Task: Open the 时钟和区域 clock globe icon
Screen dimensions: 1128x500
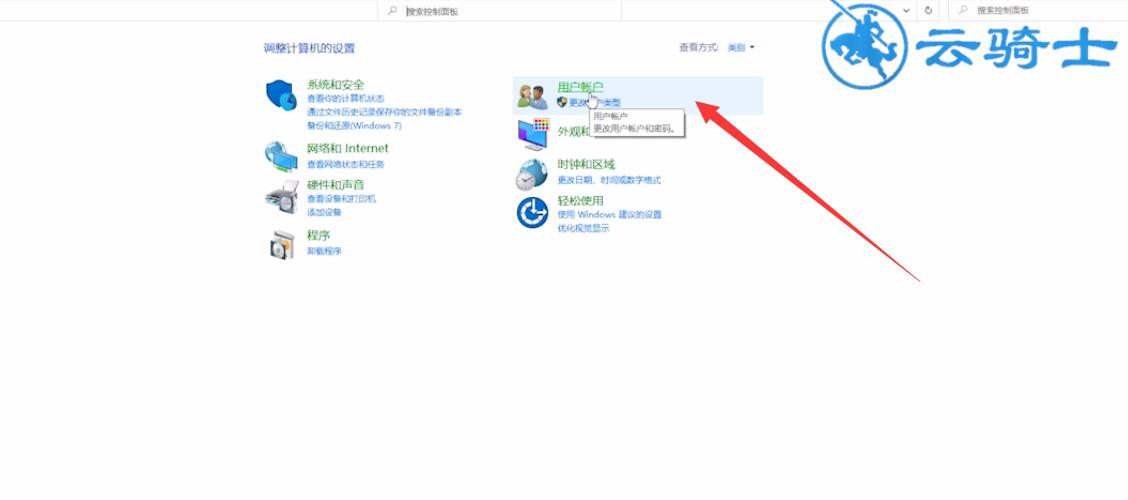Action: (532, 174)
